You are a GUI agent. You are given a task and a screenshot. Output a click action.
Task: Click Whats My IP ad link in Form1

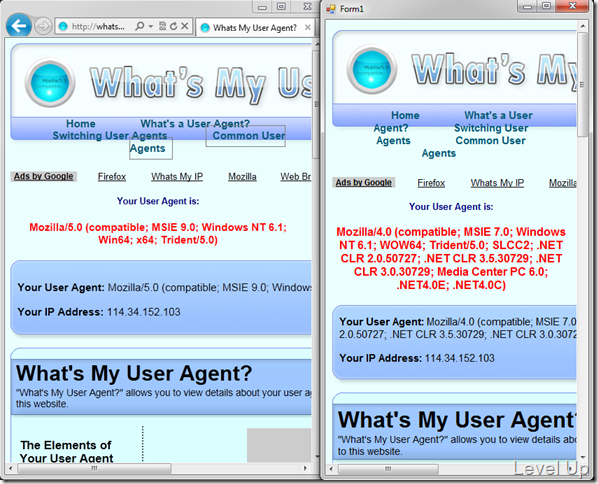(x=497, y=183)
